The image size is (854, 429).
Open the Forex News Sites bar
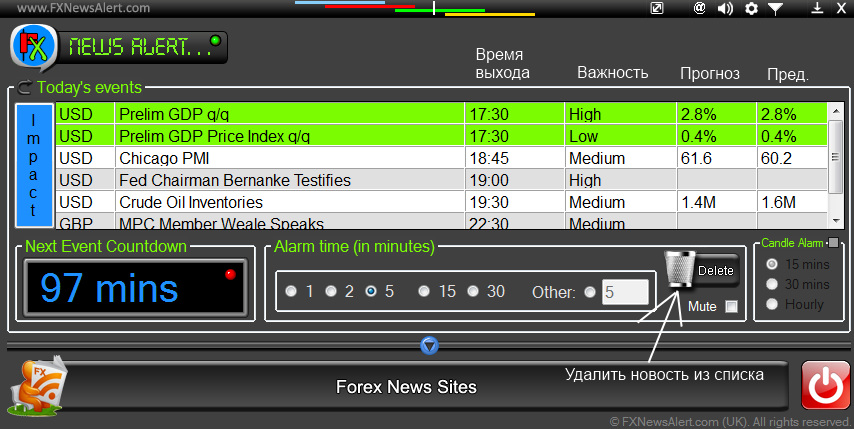406,387
